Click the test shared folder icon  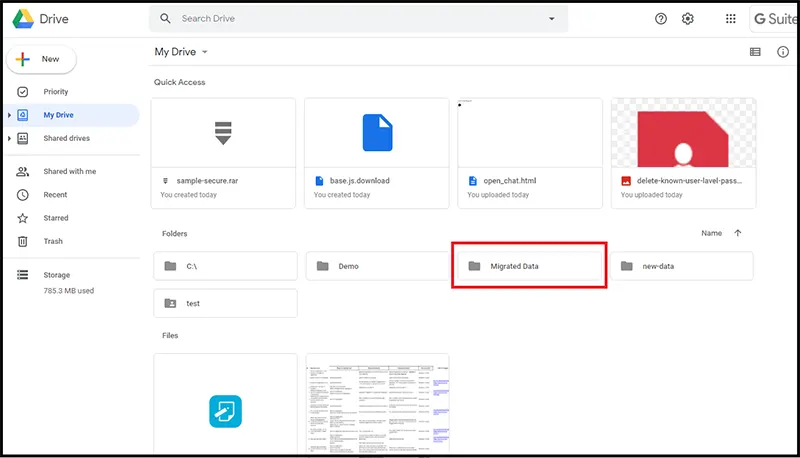tap(170, 303)
